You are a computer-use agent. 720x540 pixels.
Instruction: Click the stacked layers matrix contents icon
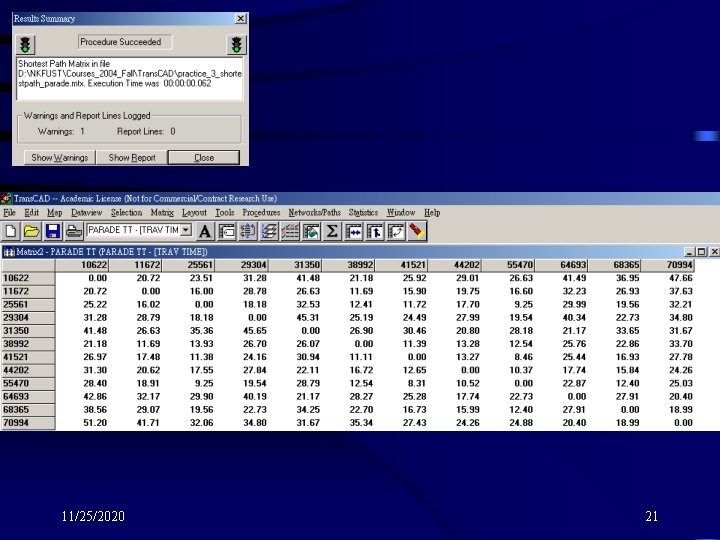tap(269, 231)
